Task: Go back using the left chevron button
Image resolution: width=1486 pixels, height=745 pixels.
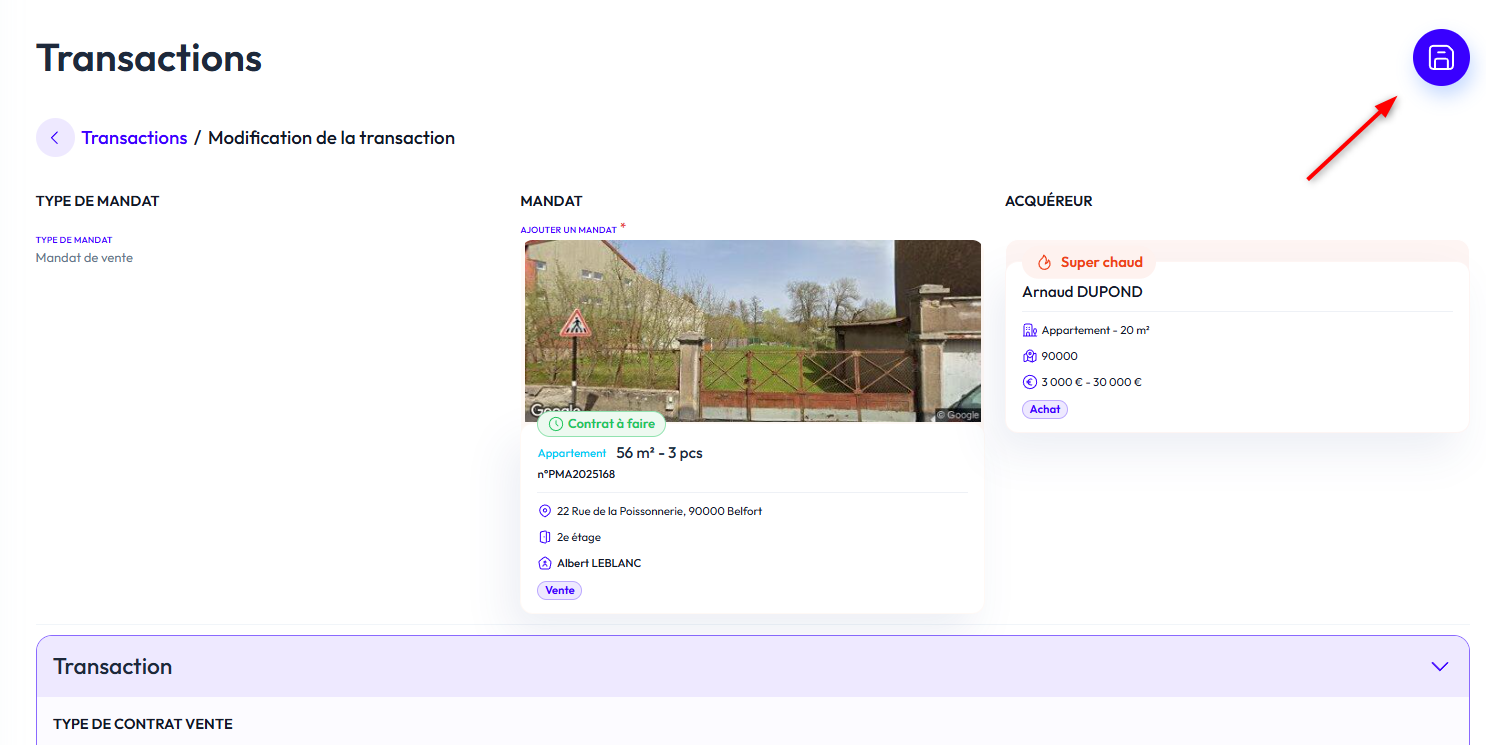Action: pos(55,138)
